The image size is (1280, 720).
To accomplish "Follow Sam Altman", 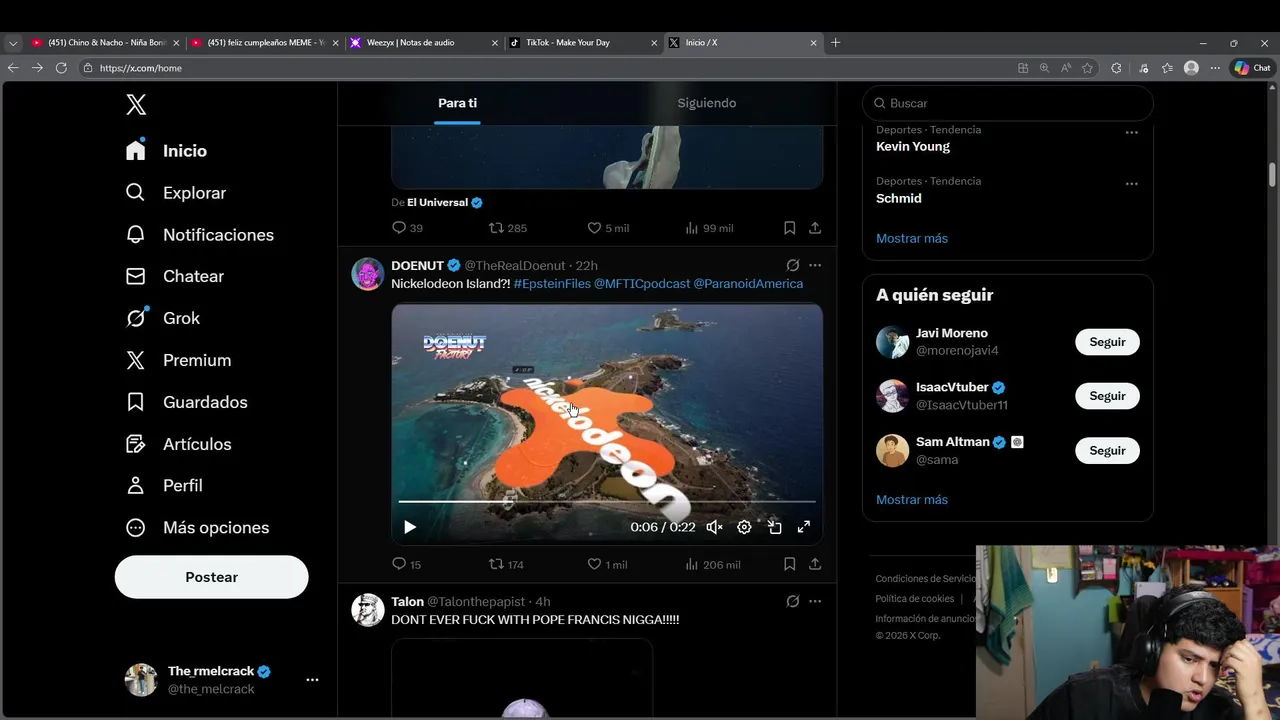I will tap(1107, 451).
